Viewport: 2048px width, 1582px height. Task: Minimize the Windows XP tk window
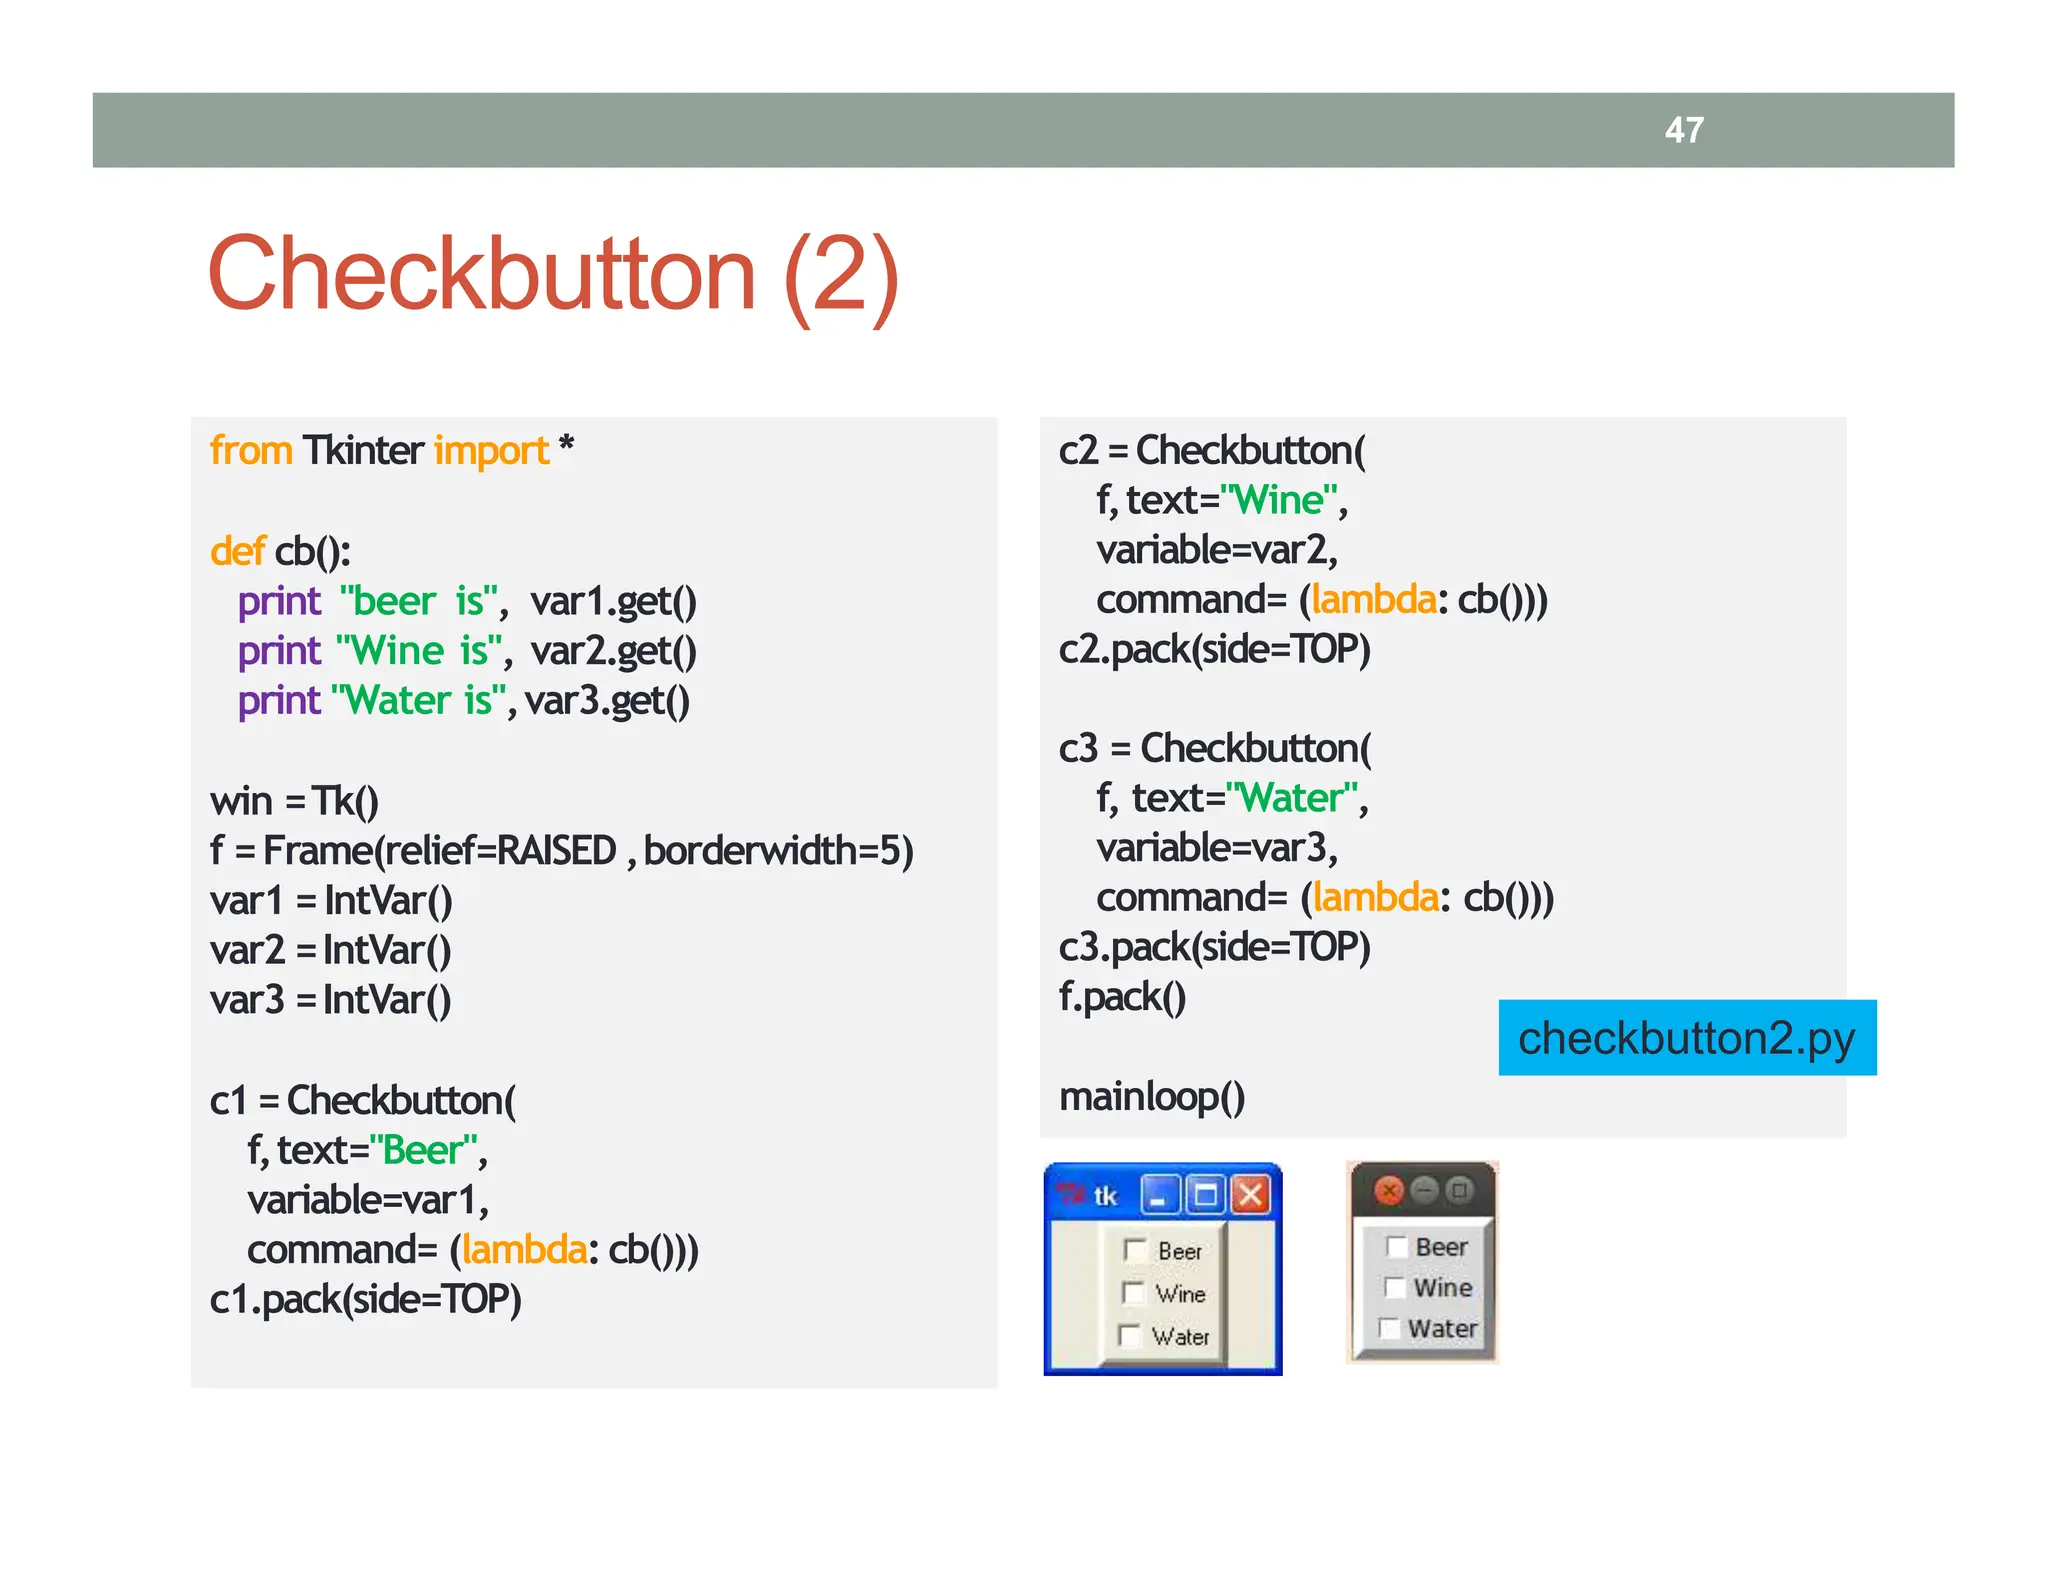[1160, 1195]
